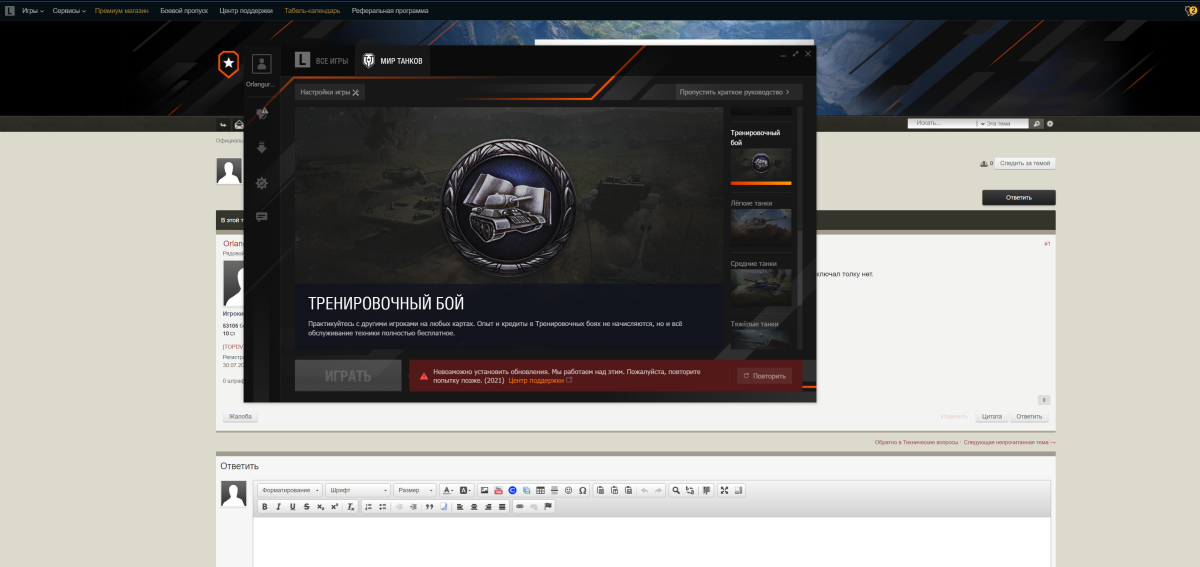
Task: Open the launcher notifications icon in sidebar
Action: pos(262,114)
